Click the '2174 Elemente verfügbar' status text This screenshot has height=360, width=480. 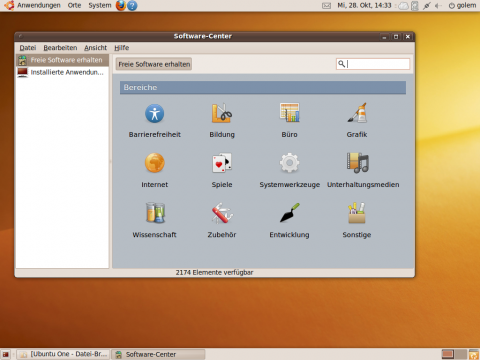point(214,272)
